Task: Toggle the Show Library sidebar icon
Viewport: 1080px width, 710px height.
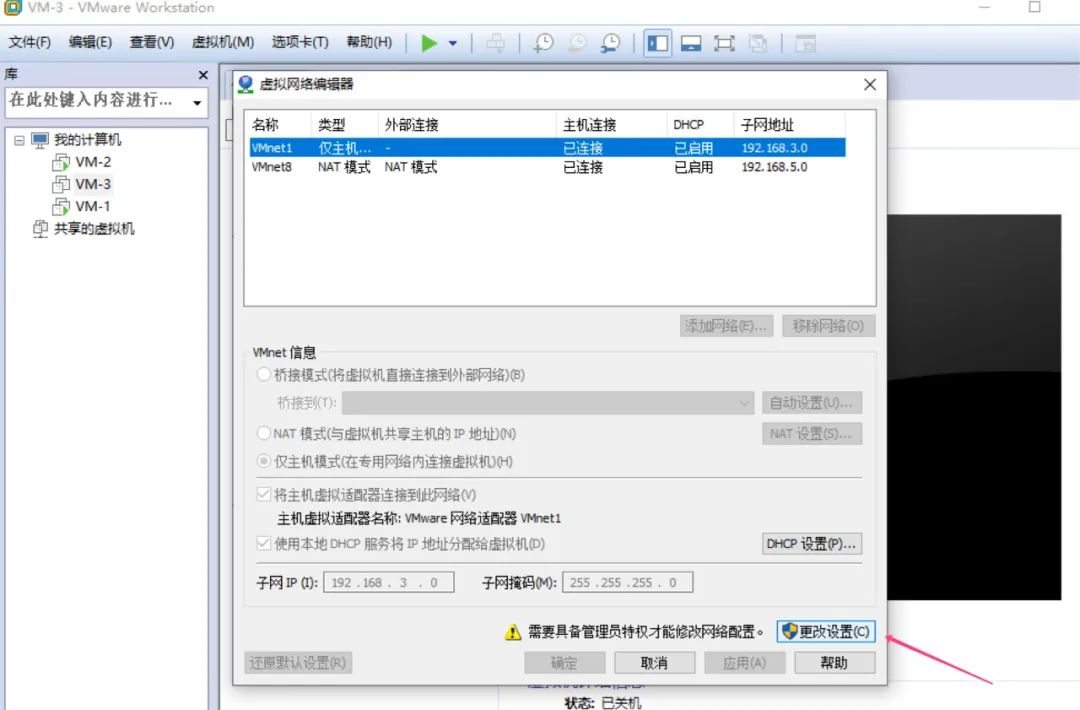Action: click(658, 43)
